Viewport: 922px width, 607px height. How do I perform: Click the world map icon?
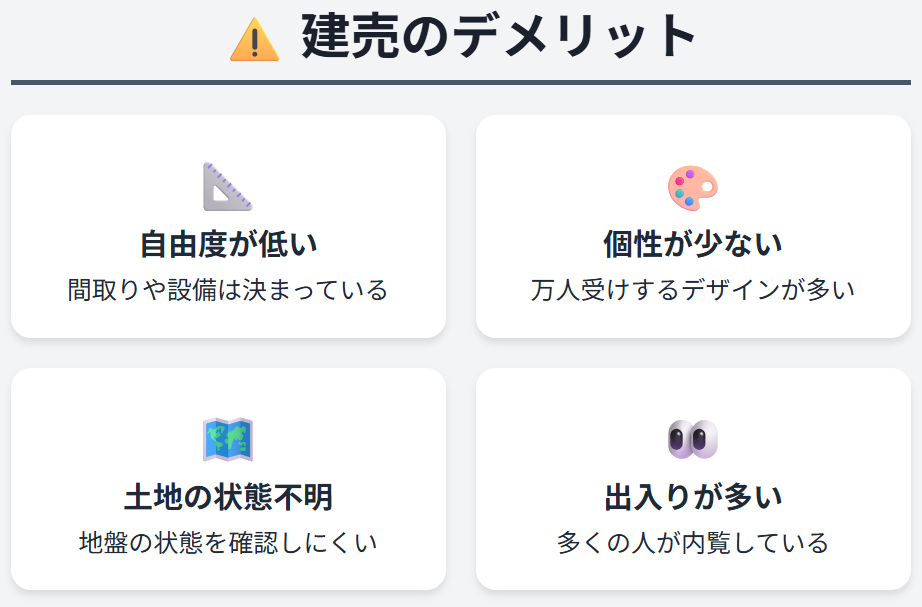228,440
